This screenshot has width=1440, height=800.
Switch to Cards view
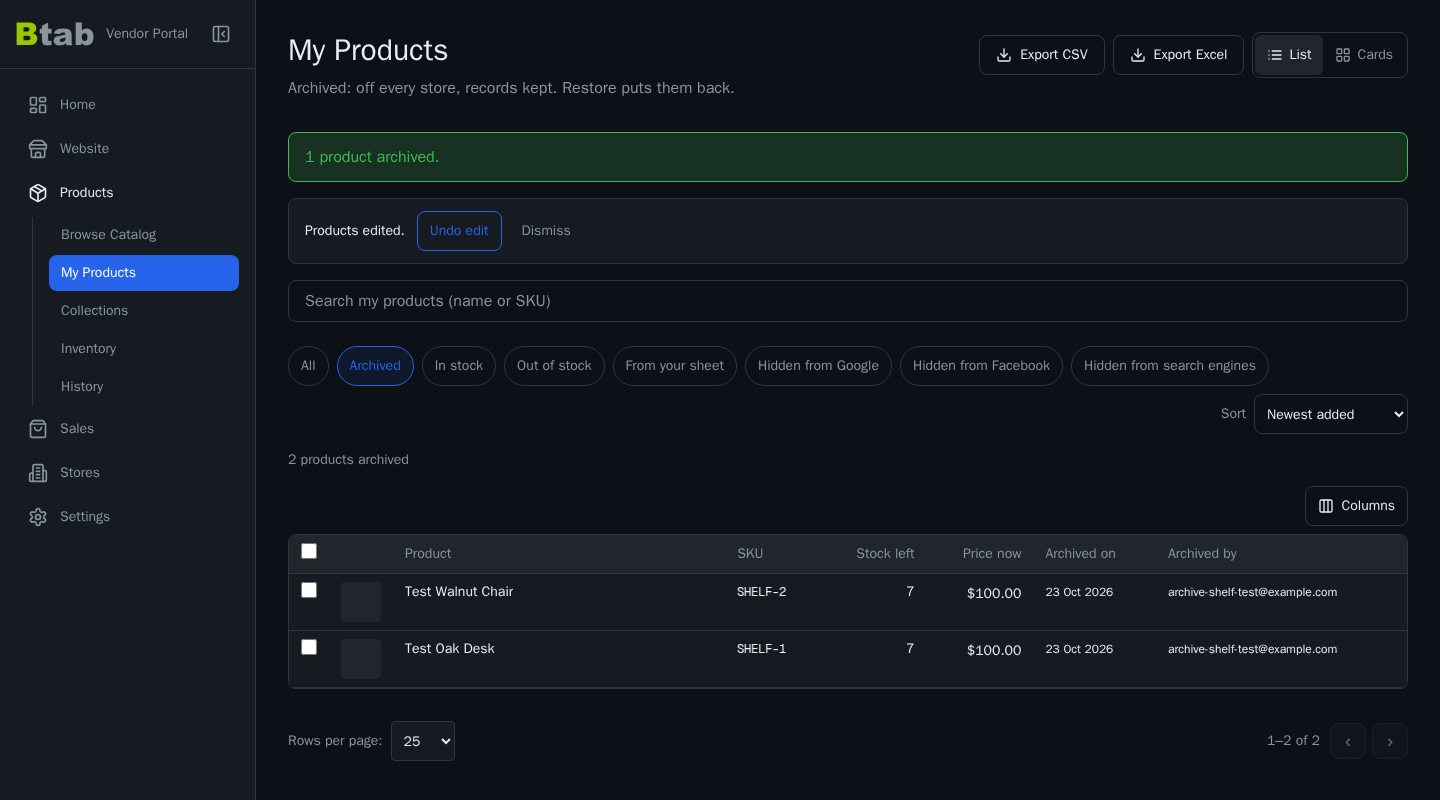1364,55
